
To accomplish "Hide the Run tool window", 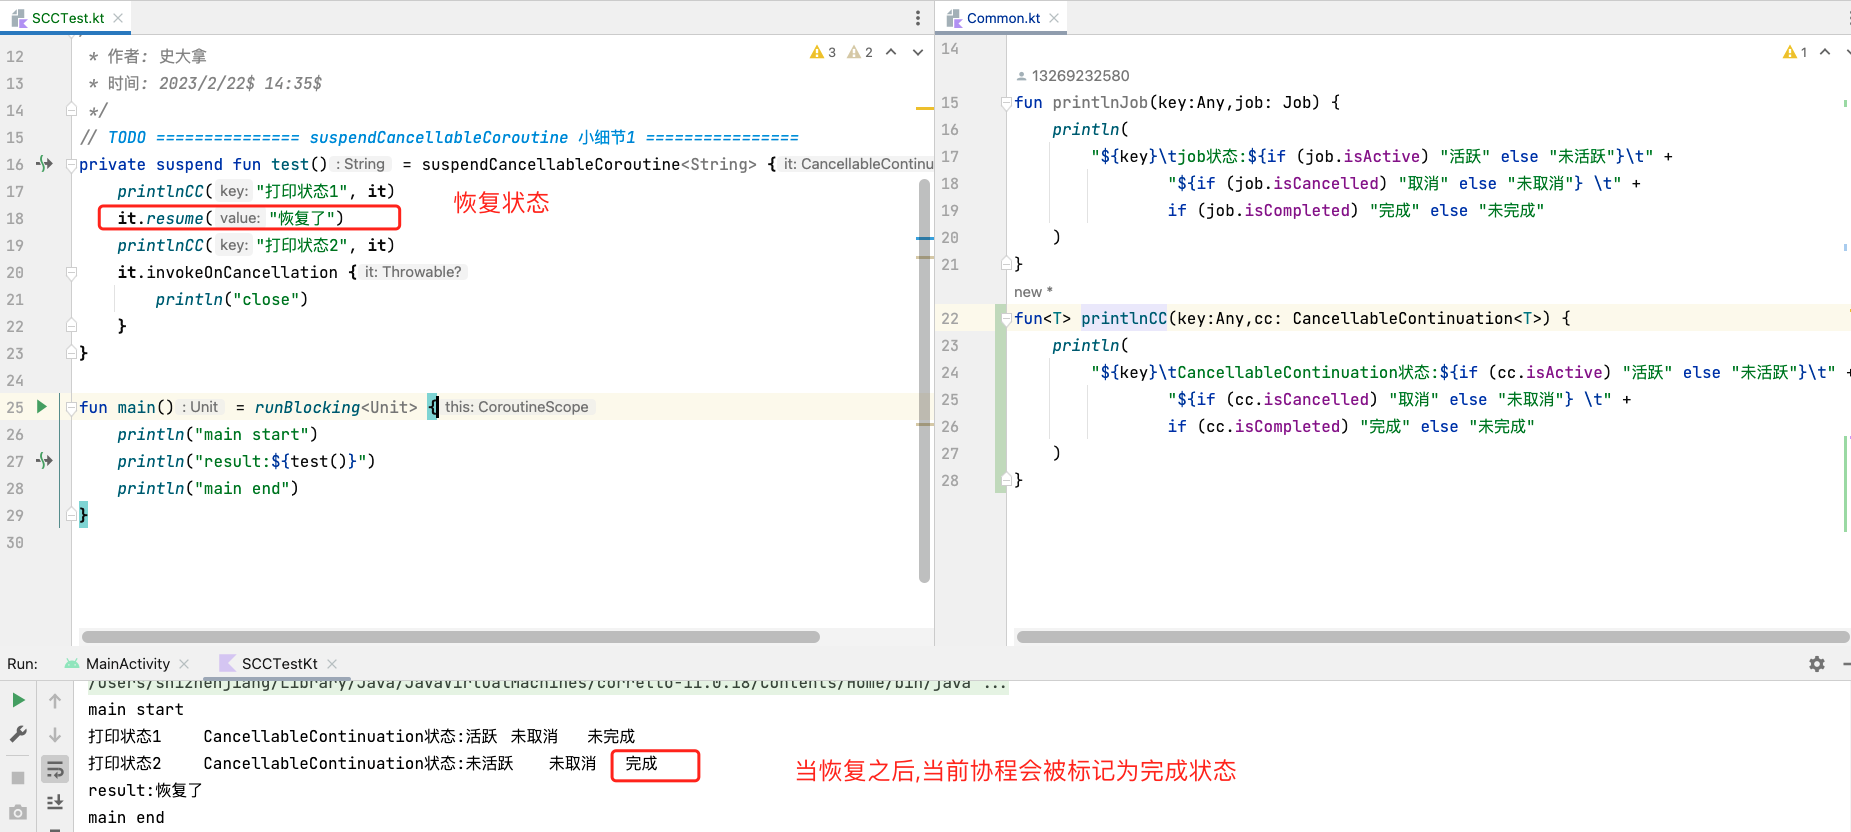I will point(1846,664).
